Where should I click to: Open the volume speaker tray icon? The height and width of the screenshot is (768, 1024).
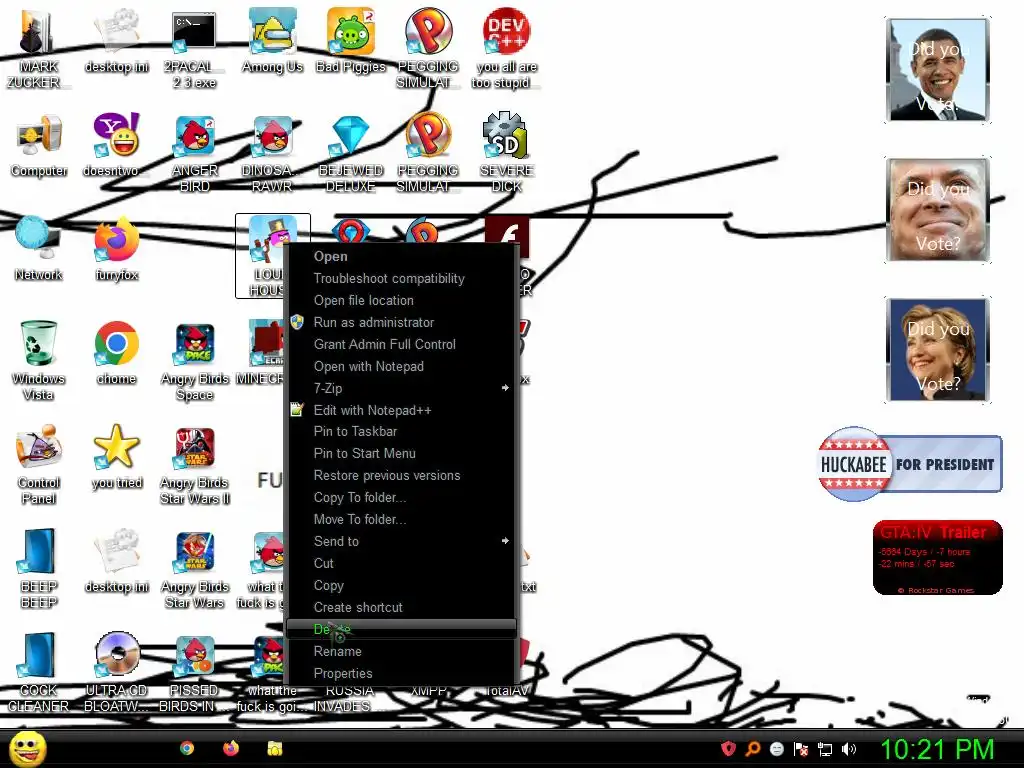click(x=848, y=749)
